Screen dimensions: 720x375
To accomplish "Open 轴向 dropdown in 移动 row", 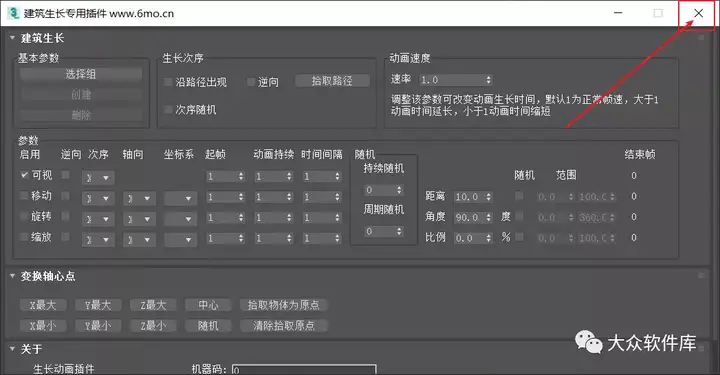I will coord(140,198).
